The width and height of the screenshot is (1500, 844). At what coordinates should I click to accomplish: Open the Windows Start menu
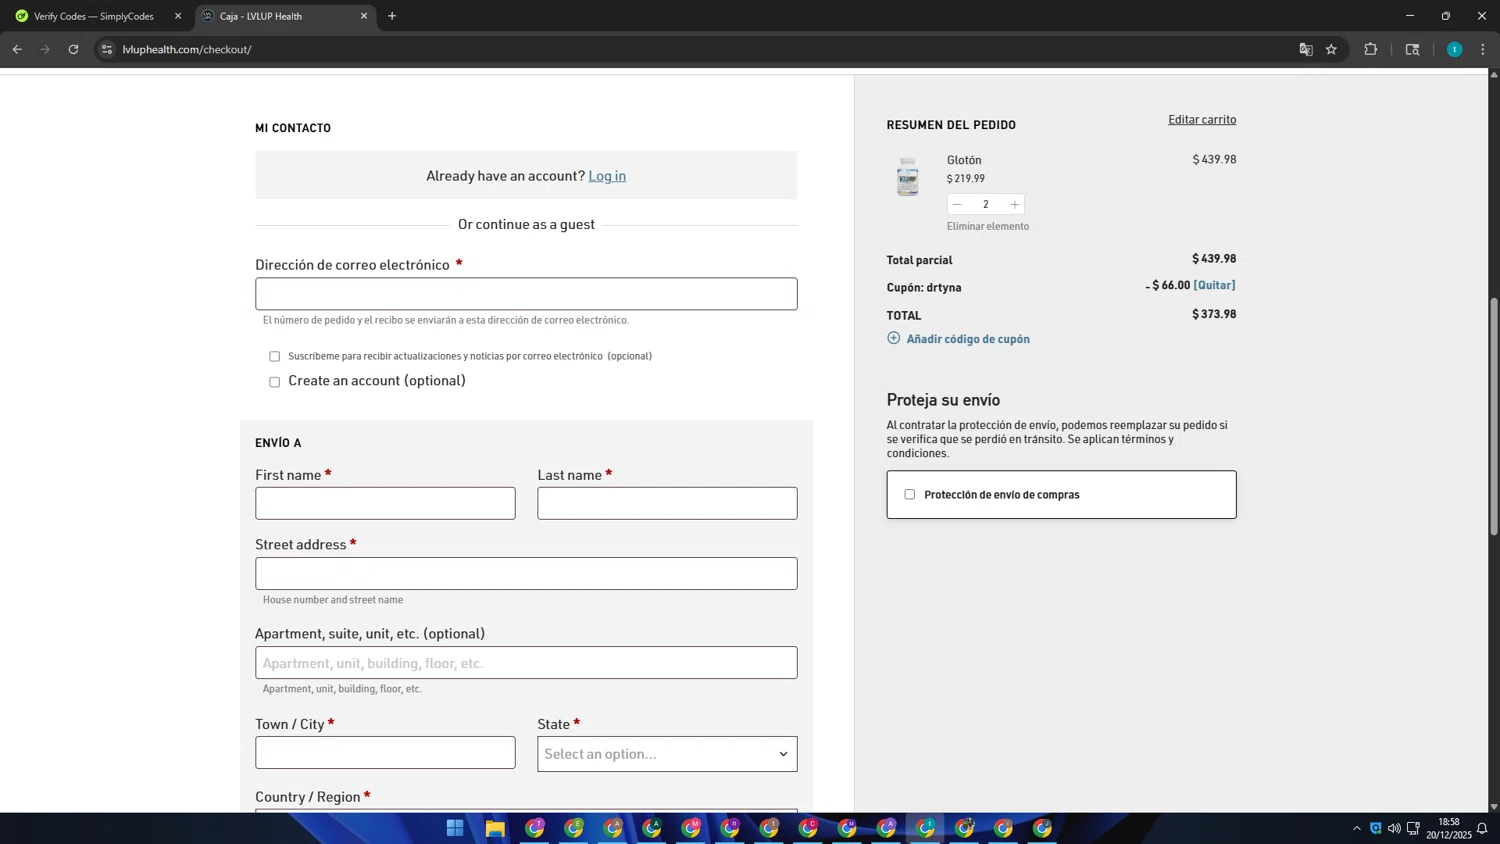click(x=455, y=828)
